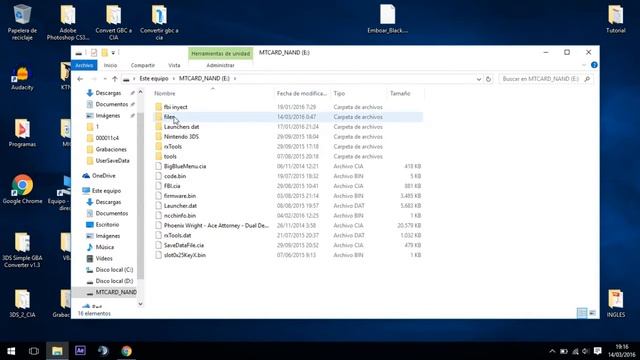
Task: Open the Tutorial folder on desktop
Action: pyautogui.click(x=616, y=19)
